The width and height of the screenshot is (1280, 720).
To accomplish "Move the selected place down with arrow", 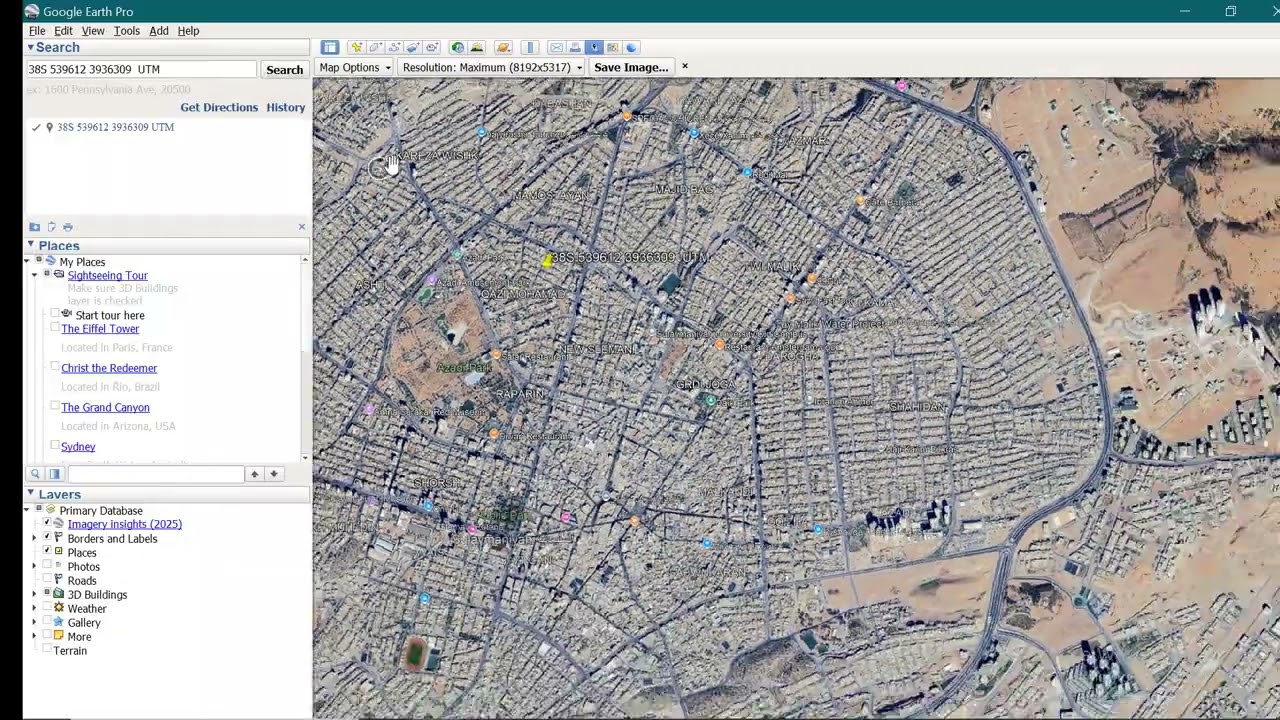I will [x=275, y=474].
